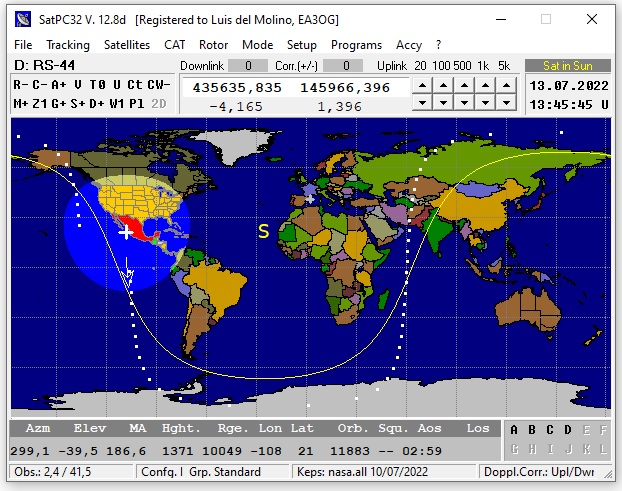Toggle the R- rotor control letter

tap(20, 85)
